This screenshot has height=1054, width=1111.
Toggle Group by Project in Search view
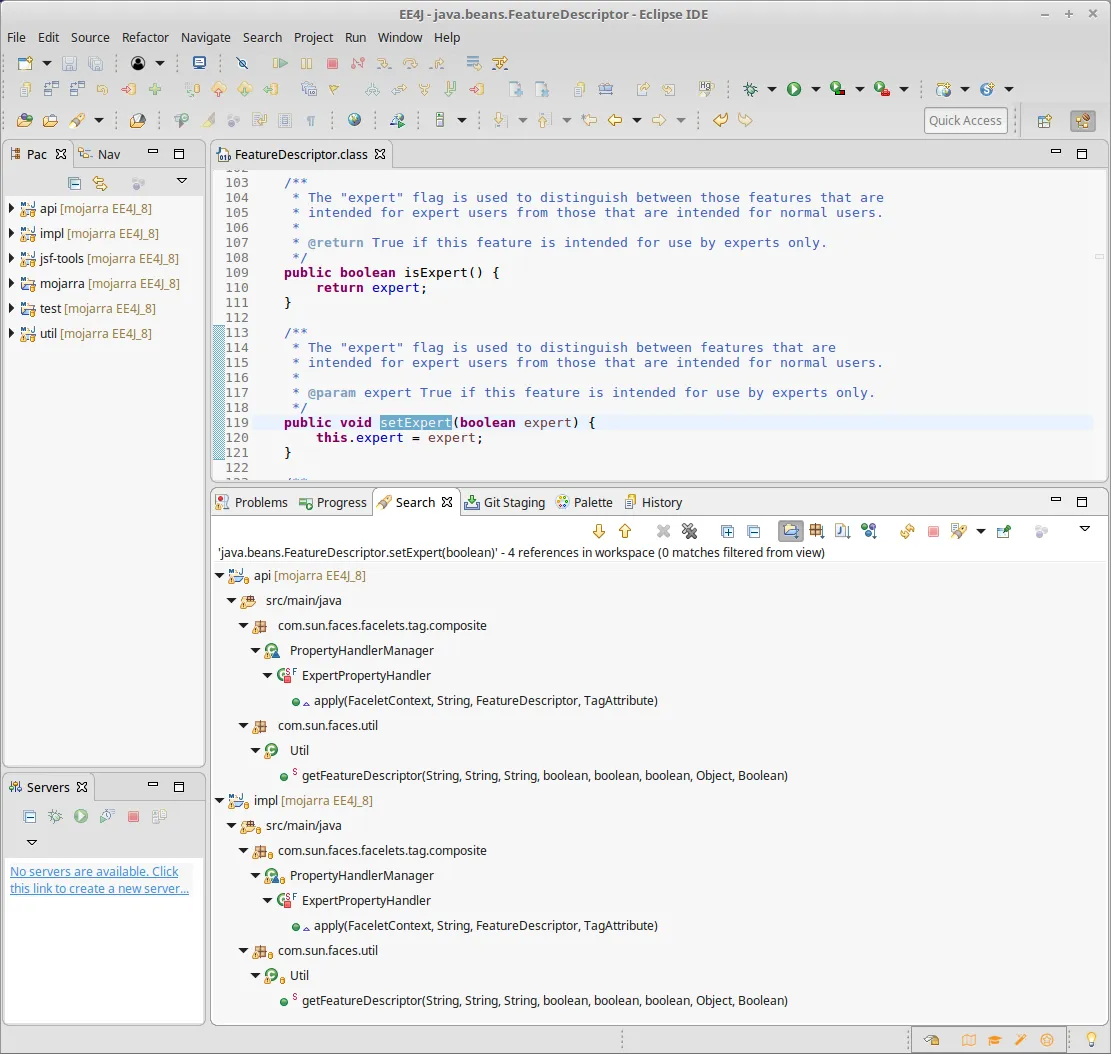791,531
